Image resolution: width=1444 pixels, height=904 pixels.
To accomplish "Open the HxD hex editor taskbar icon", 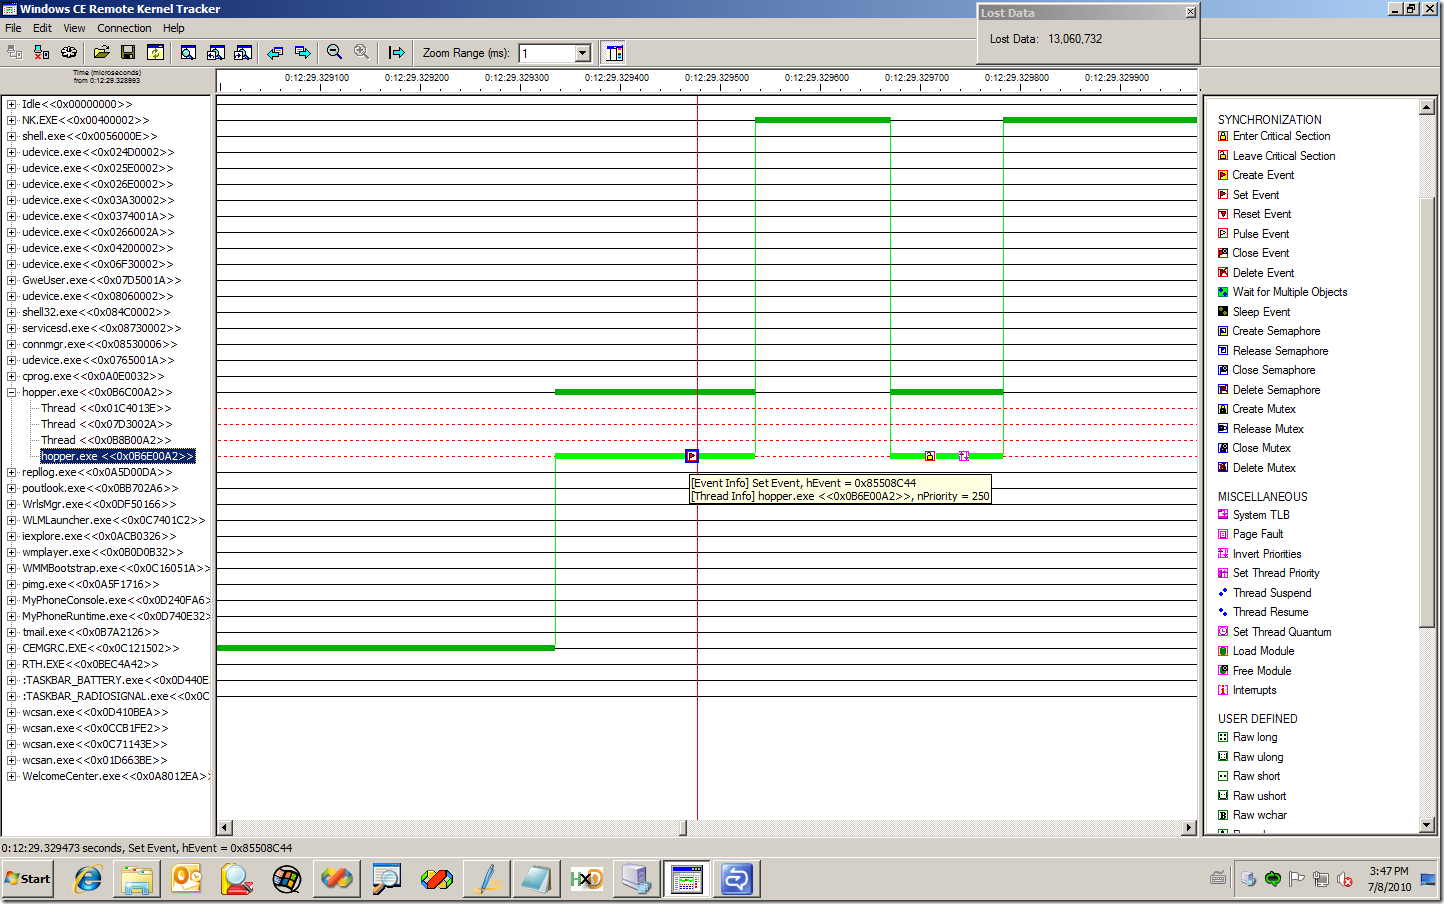I will [587, 880].
